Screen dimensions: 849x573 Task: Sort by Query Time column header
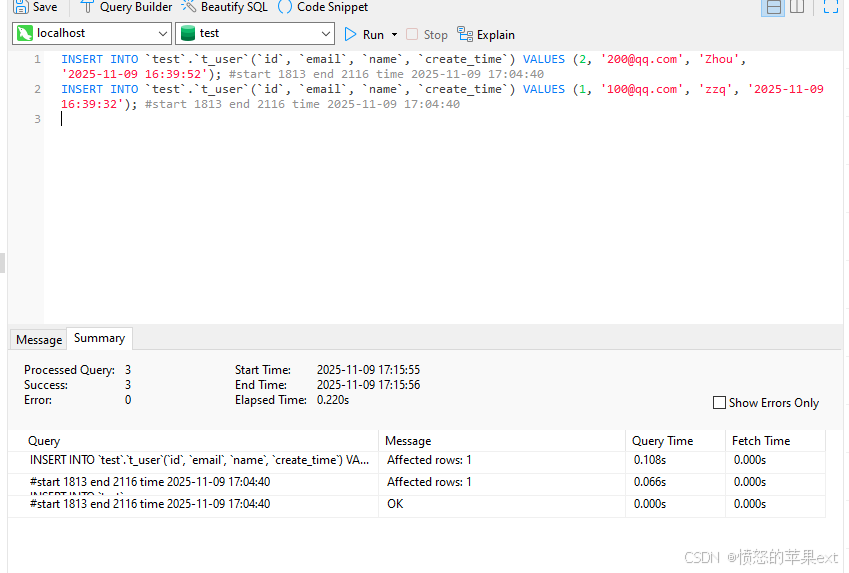[675, 441]
